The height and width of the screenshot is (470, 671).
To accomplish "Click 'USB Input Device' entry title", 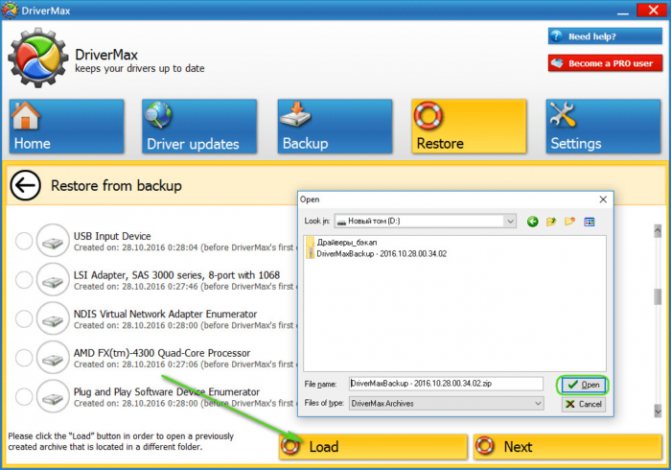I will tap(112, 236).
